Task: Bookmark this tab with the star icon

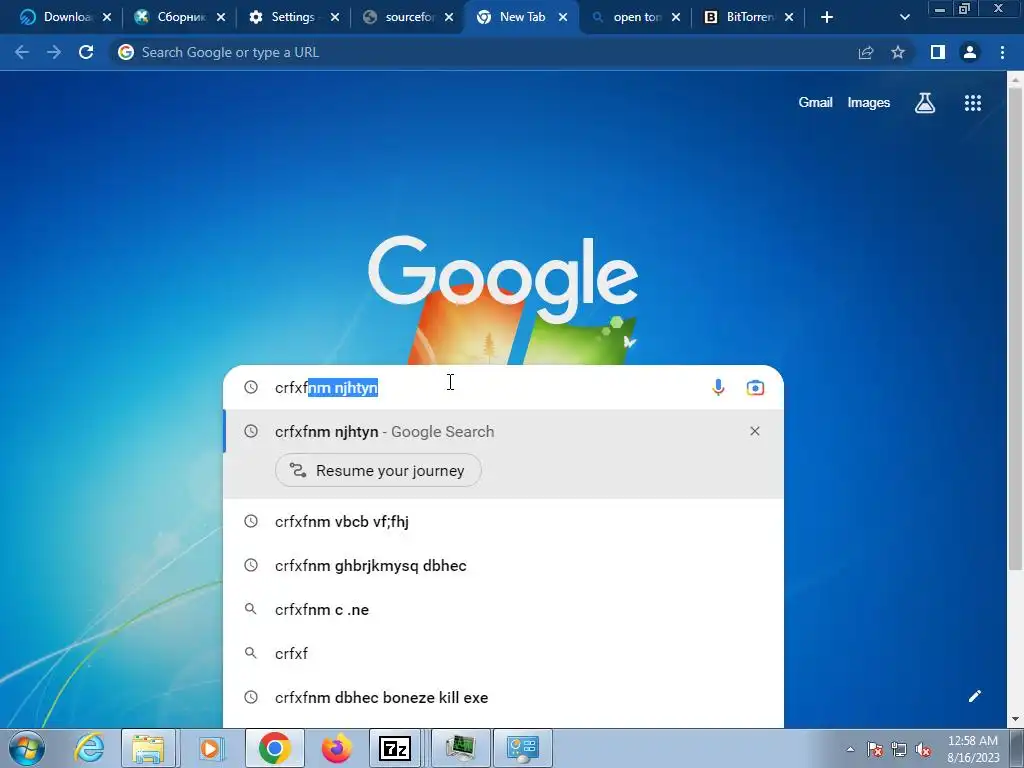Action: [898, 52]
